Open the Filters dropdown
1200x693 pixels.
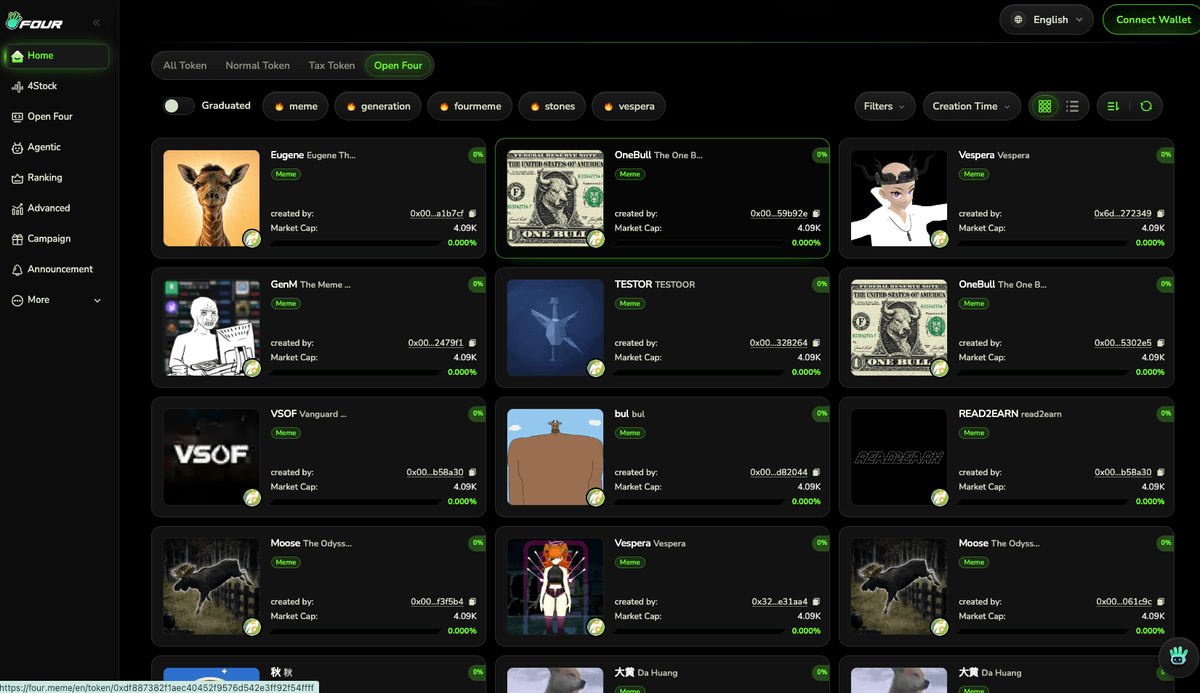(x=884, y=106)
